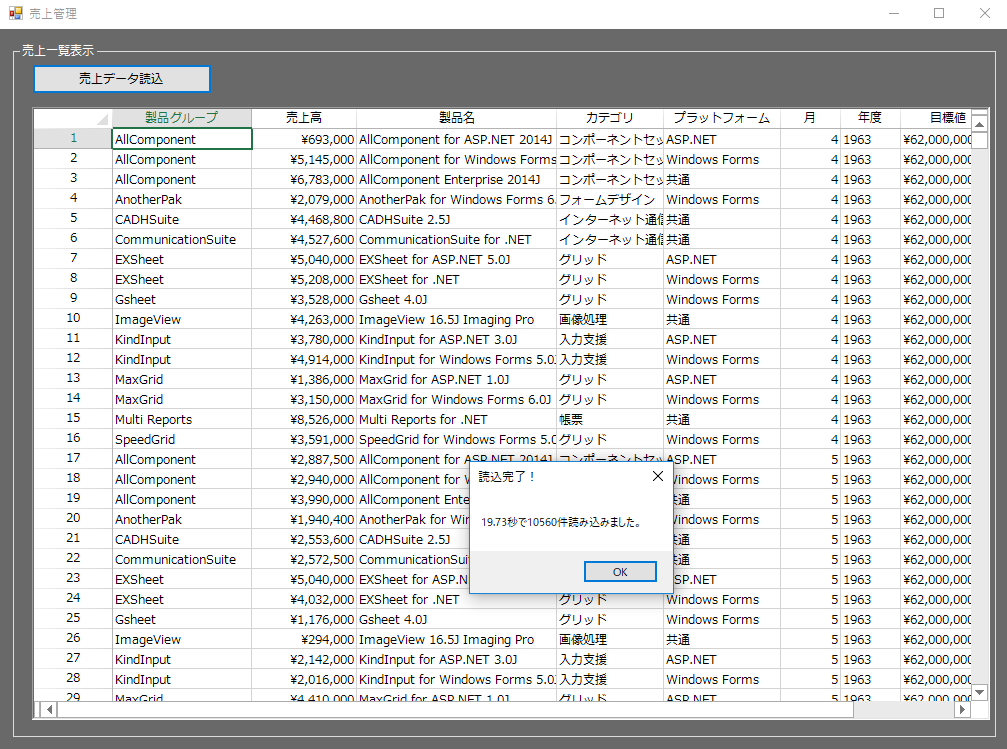The height and width of the screenshot is (749, 1007).
Task: Click the CADHSuite cell in row 21
Action: [182, 539]
